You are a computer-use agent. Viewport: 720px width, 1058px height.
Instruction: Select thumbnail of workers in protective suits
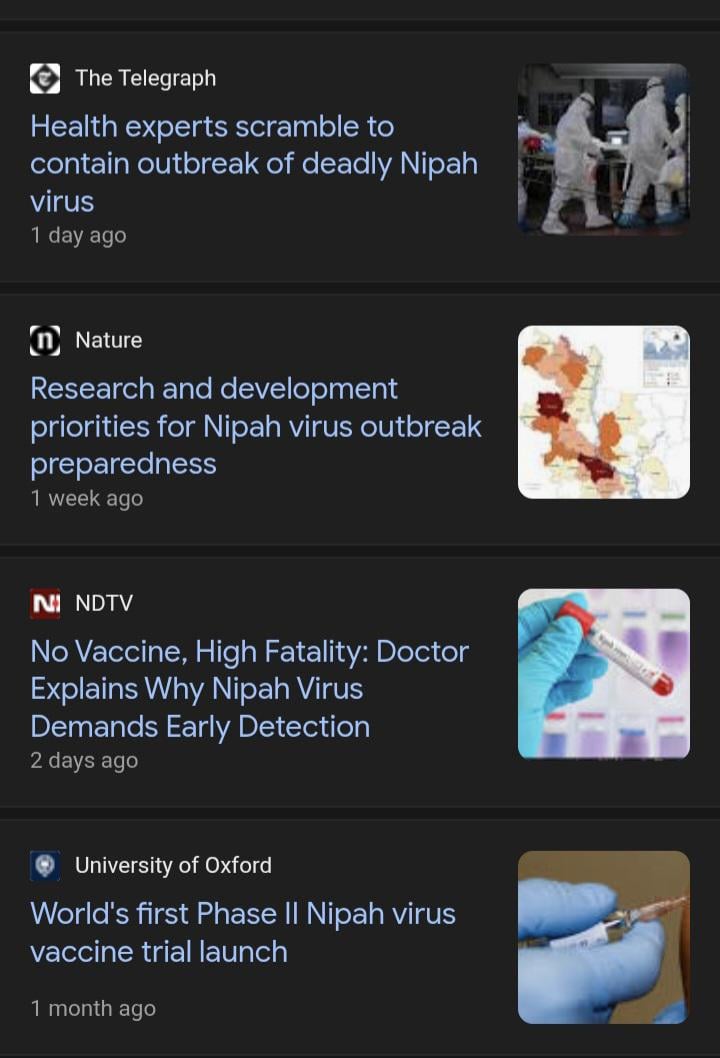(x=603, y=150)
